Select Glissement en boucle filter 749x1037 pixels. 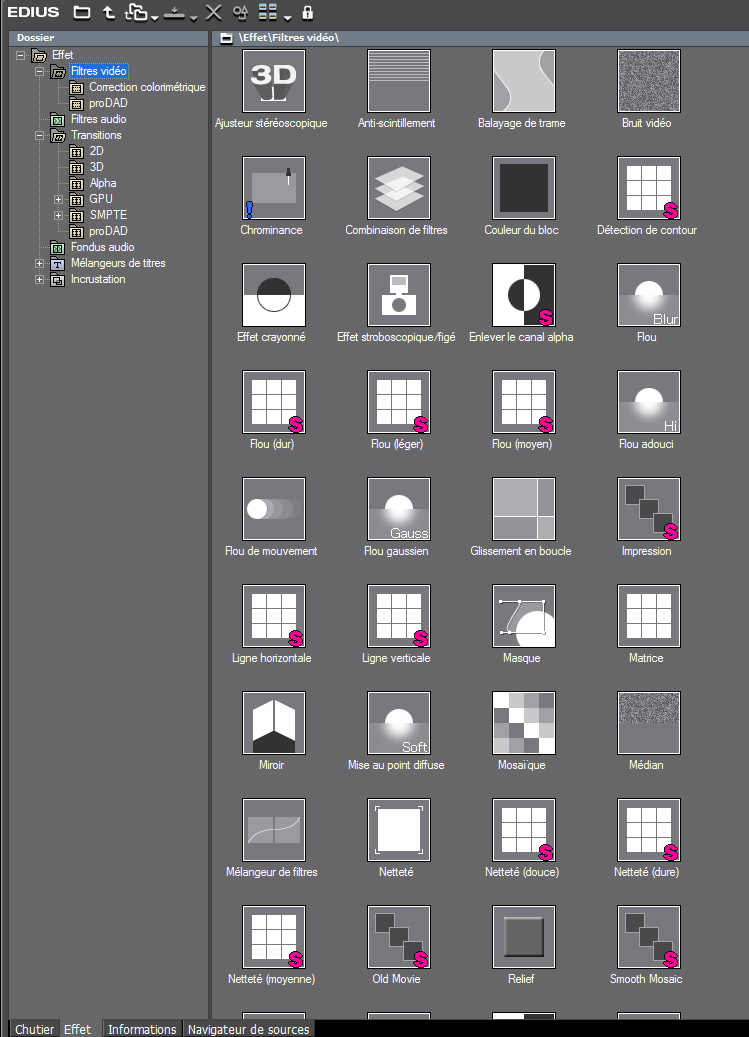tap(524, 510)
